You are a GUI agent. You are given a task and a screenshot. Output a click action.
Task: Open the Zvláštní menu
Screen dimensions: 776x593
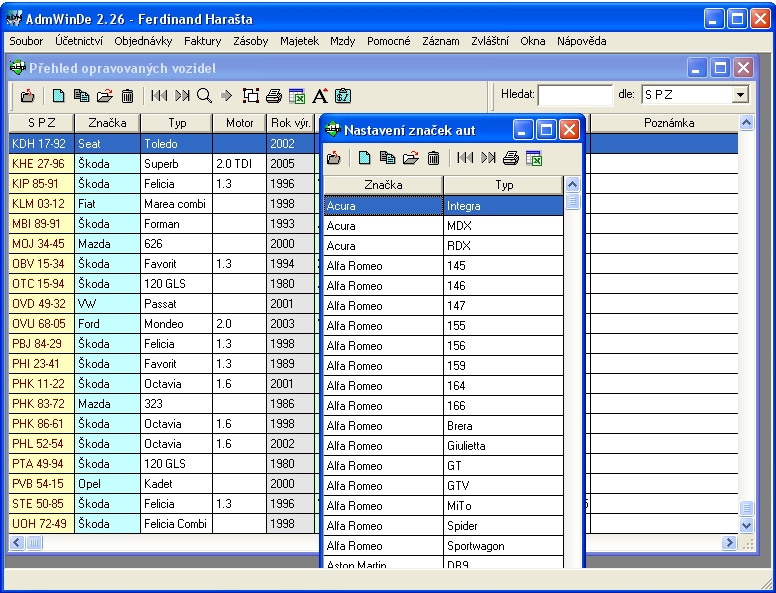[489, 41]
